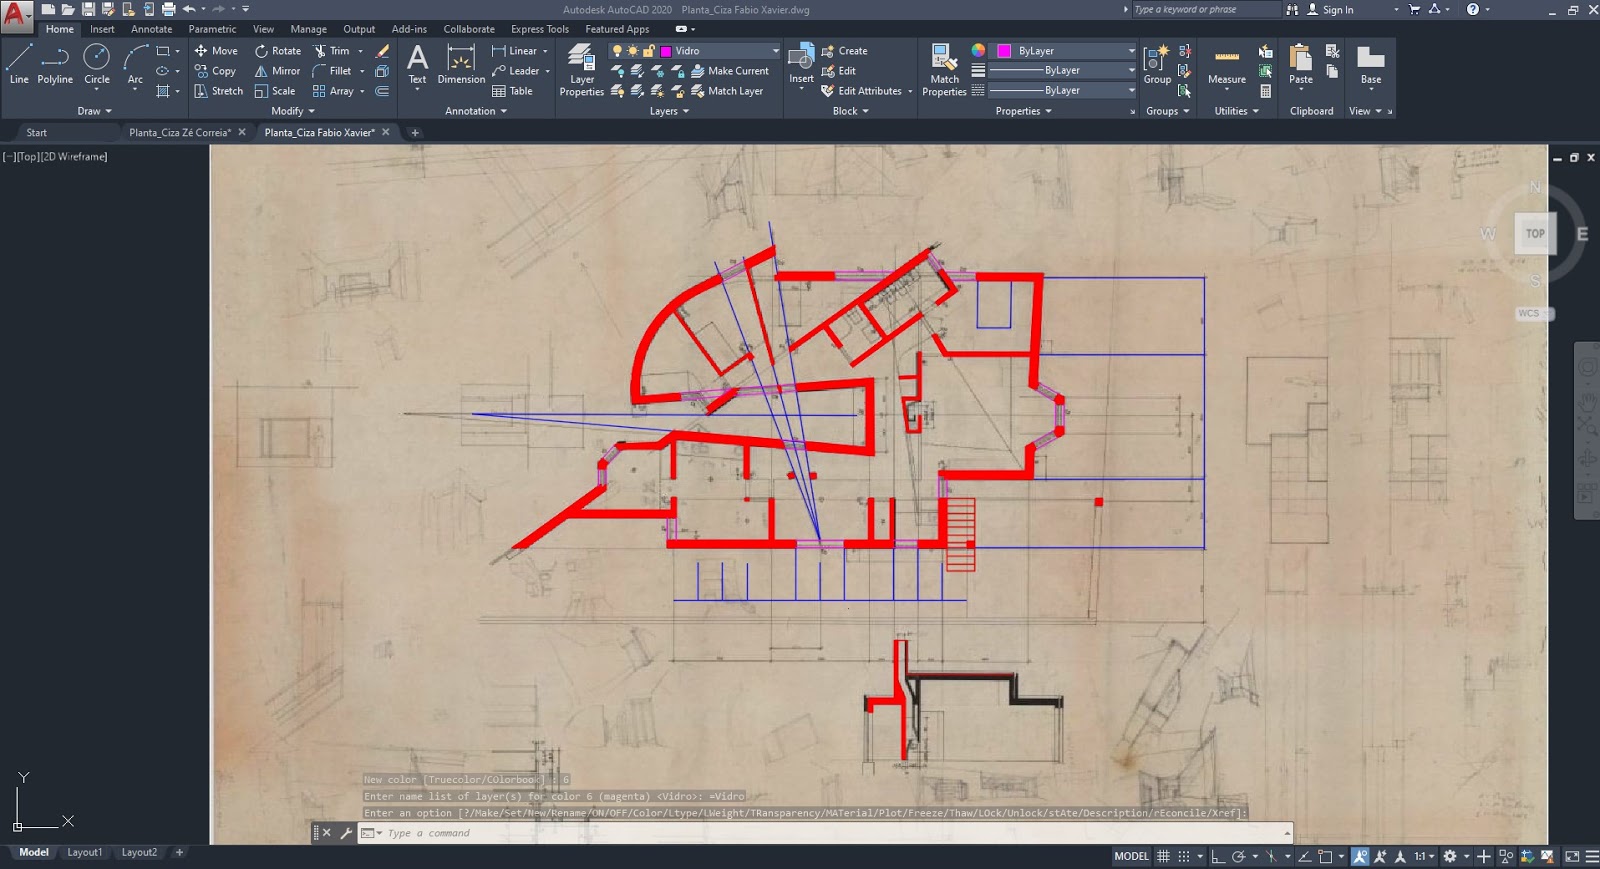Open the ByLayer object color dropdown

pos(1131,51)
